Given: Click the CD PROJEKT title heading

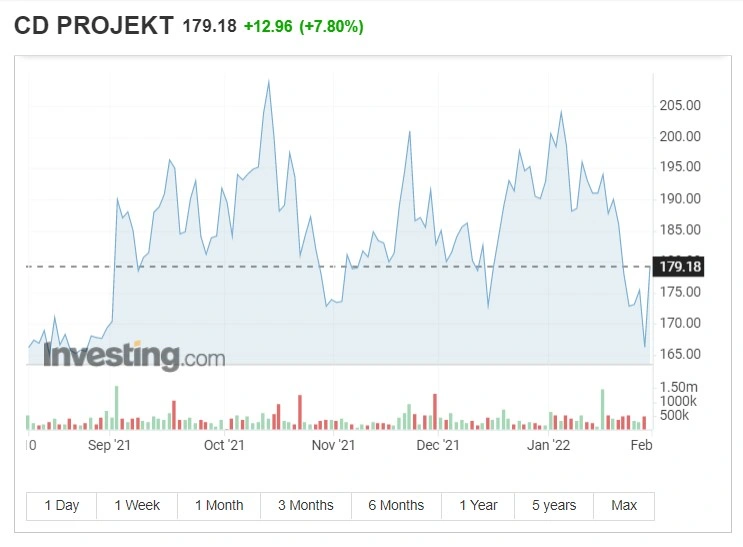Looking at the screenshot, I should pyautogui.click(x=94, y=26).
